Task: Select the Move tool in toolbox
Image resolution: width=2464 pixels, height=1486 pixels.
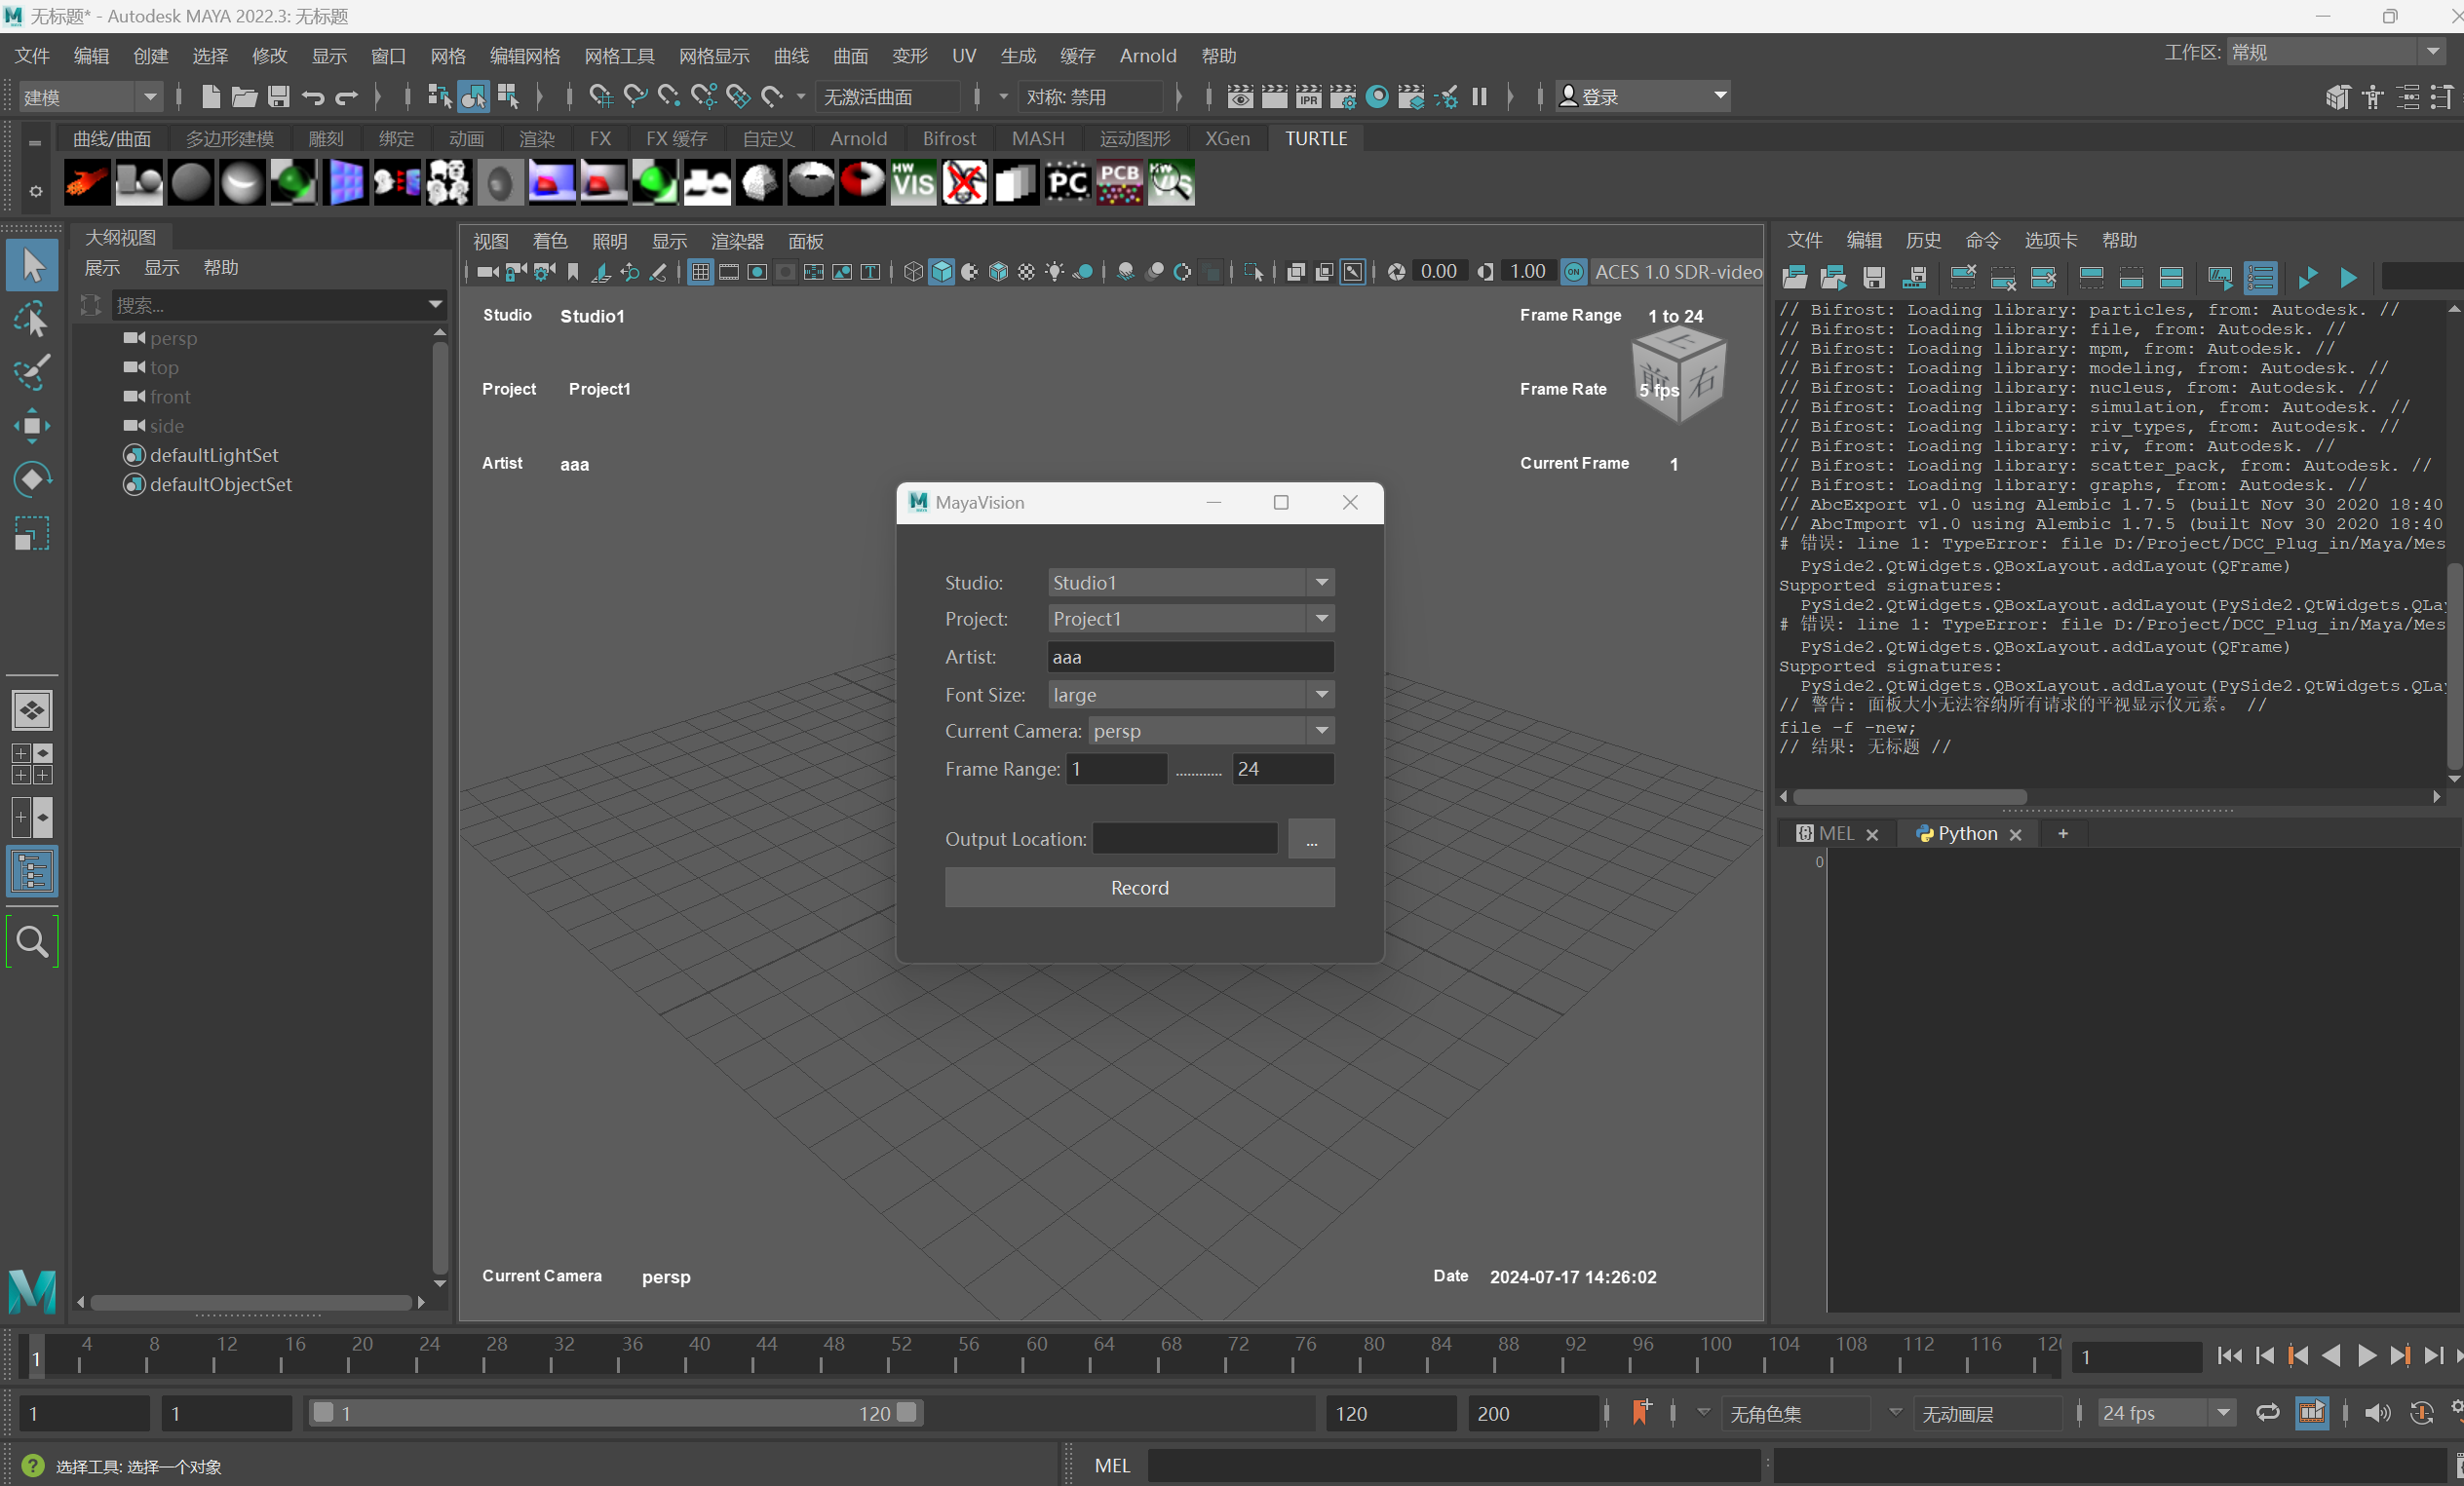Action: 32,426
